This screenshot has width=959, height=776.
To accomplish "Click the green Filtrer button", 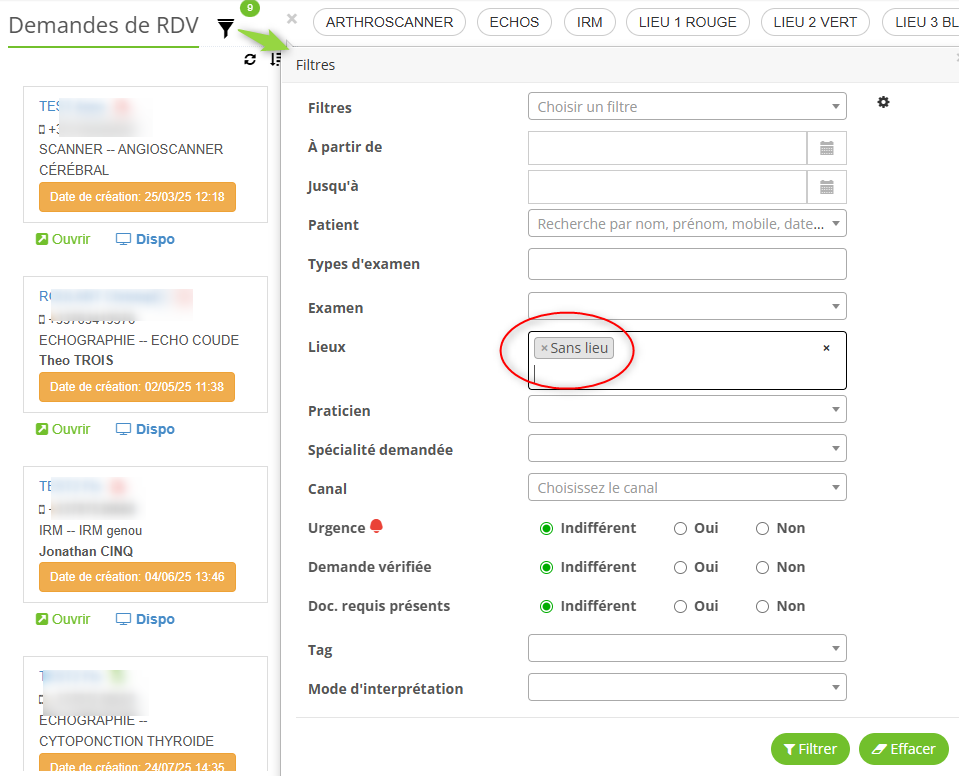I will [810, 749].
